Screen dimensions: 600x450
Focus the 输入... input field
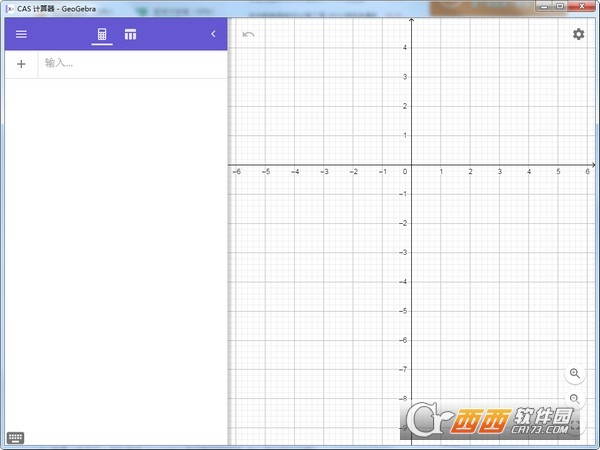pos(132,64)
